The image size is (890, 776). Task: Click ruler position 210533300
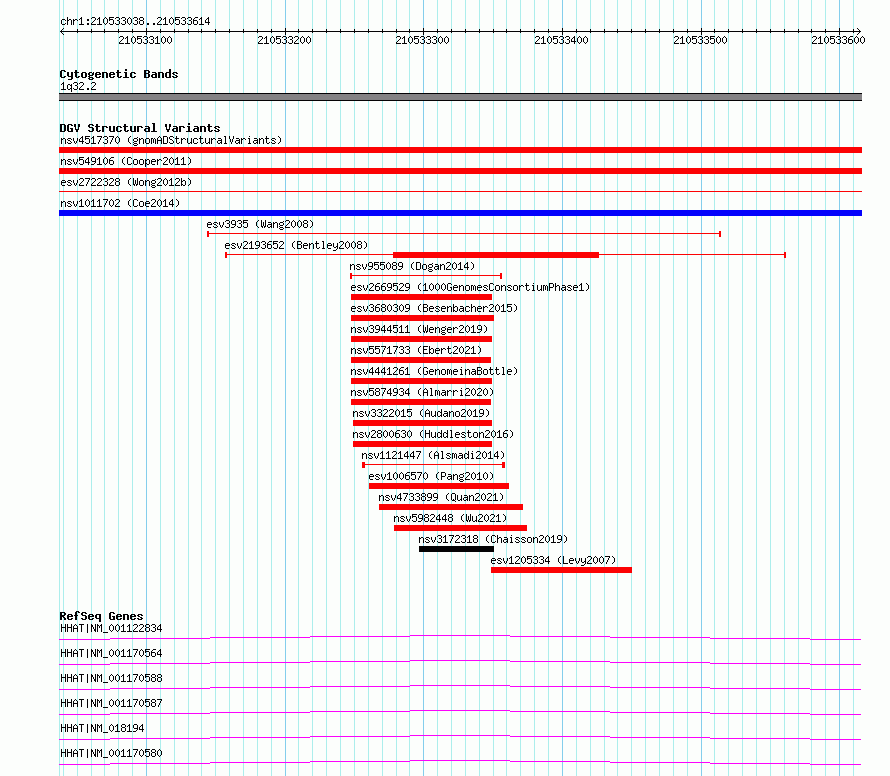[x=422, y=40]
